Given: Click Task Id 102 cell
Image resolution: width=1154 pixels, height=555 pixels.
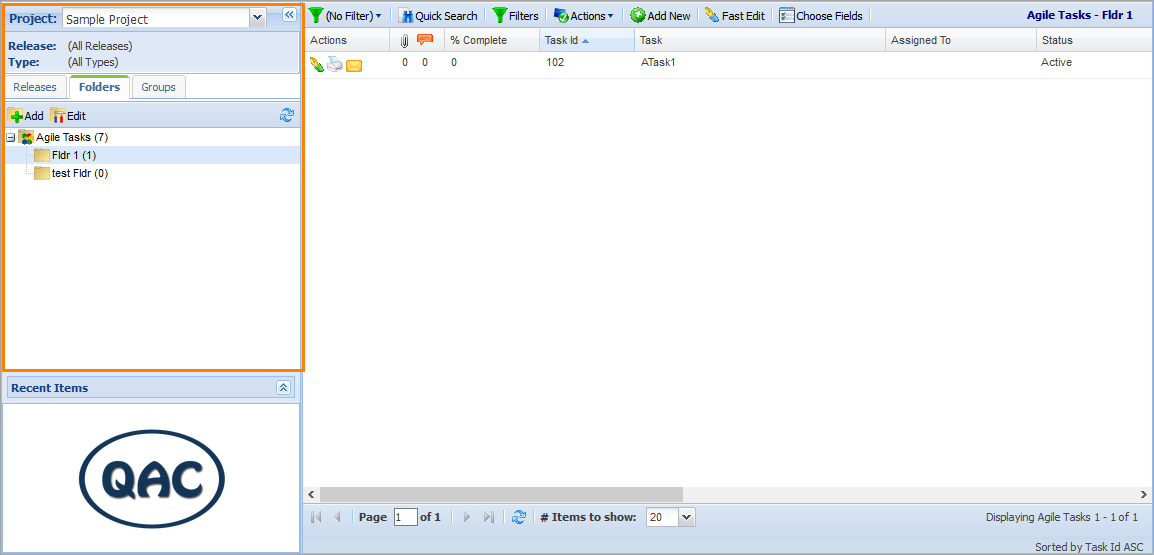Looking at the screenshot, I should pos(555,63).
